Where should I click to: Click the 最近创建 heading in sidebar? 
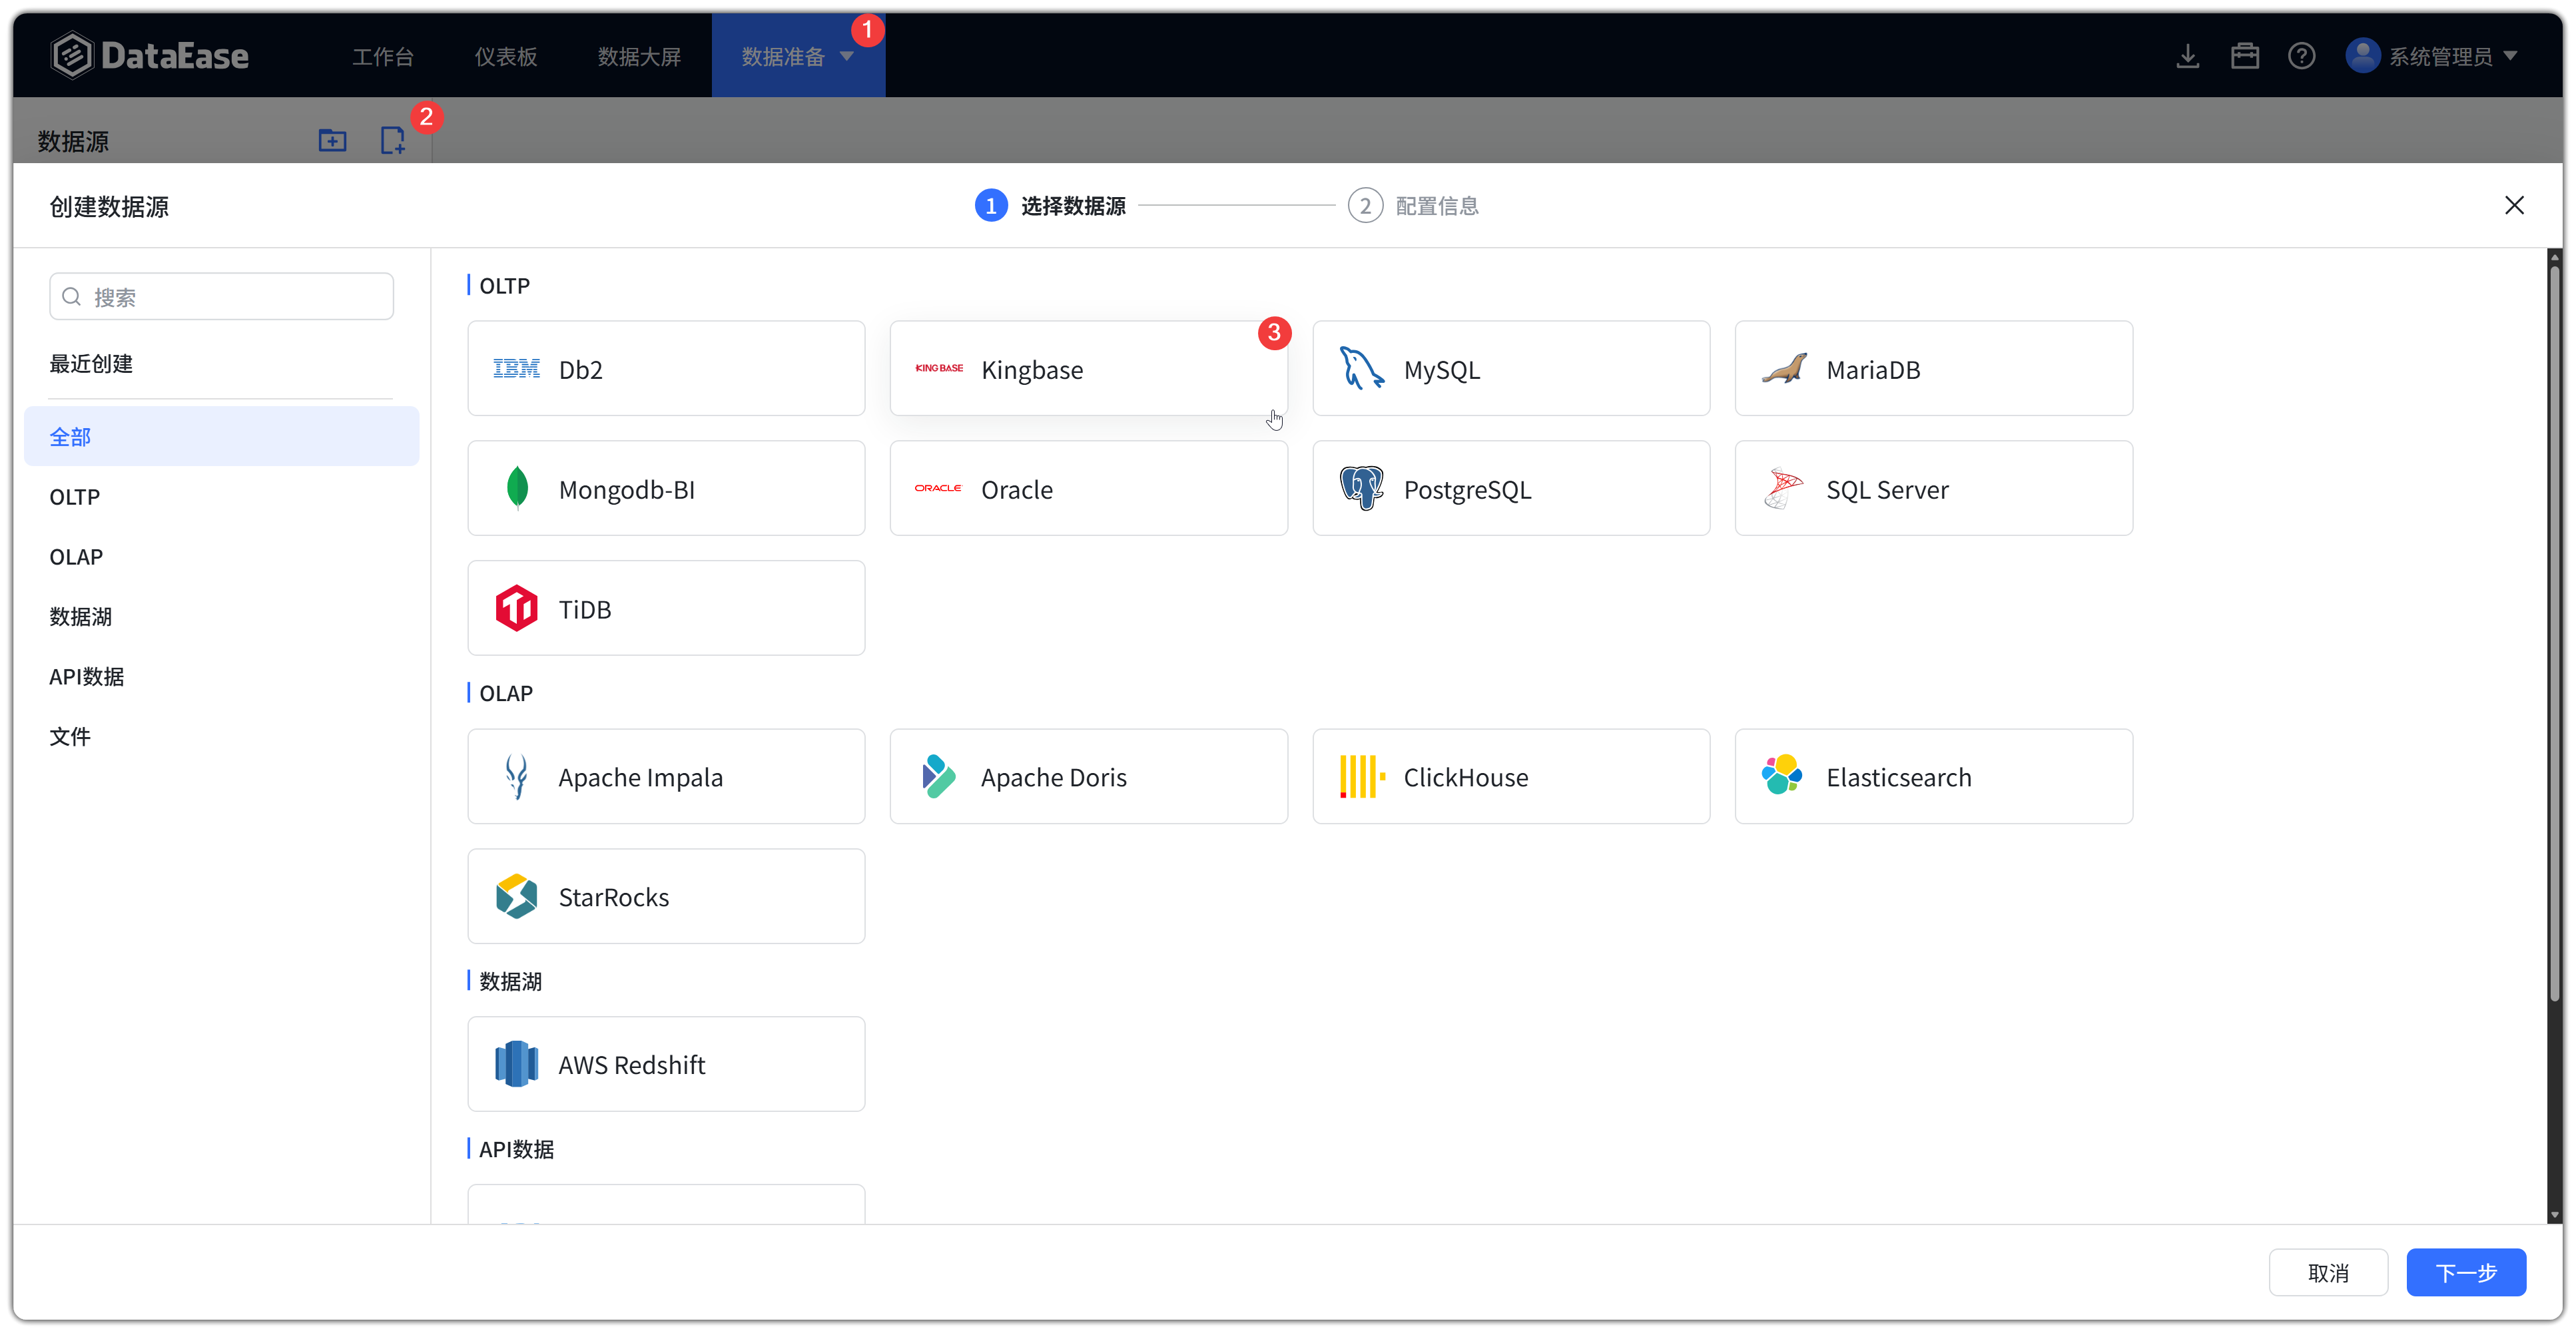pos(91,363)
